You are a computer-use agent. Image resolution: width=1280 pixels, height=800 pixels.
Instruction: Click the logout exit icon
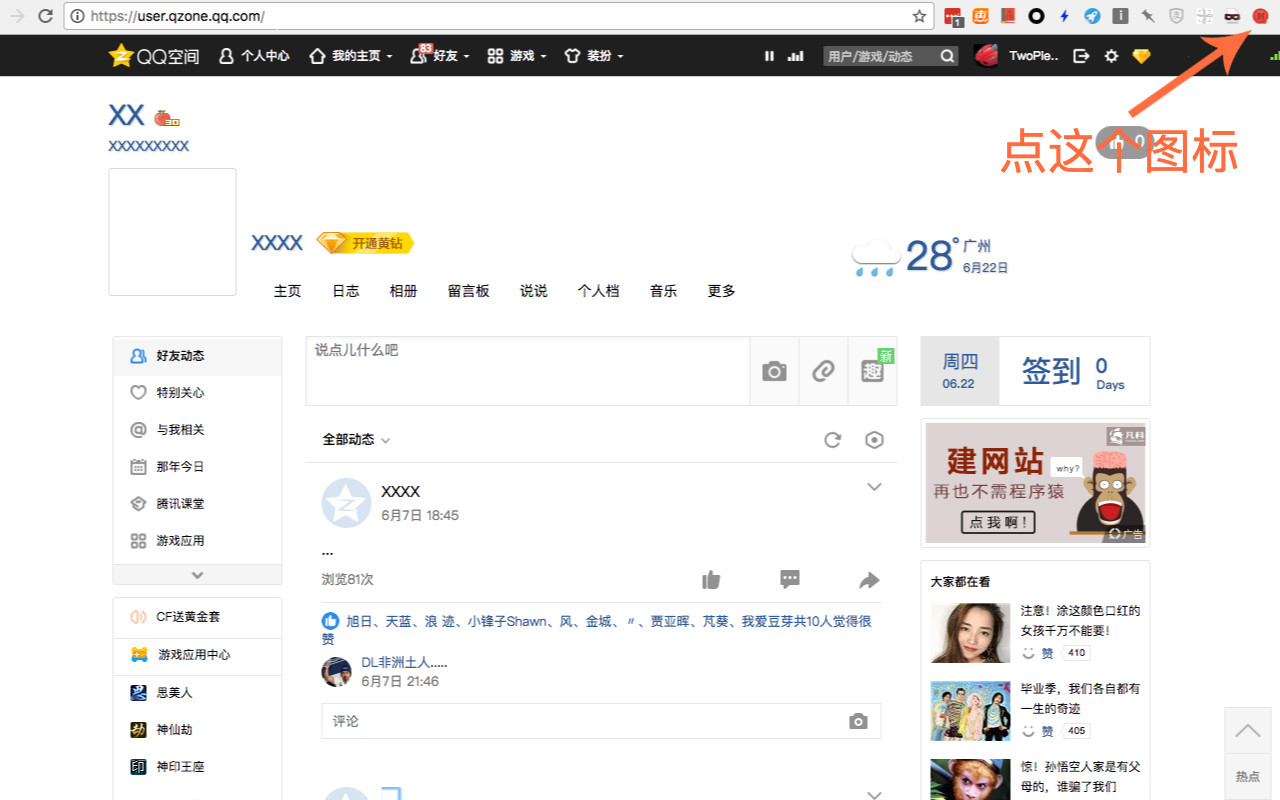(1081, 56)
